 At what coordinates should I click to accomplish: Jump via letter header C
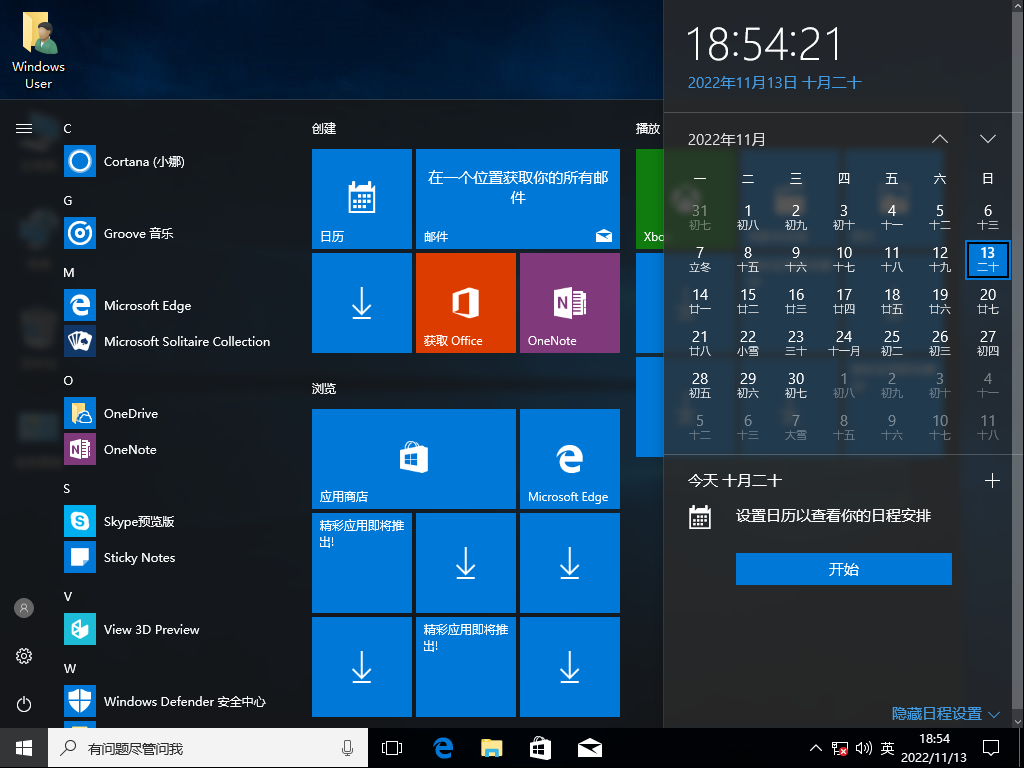pos(67,129)
